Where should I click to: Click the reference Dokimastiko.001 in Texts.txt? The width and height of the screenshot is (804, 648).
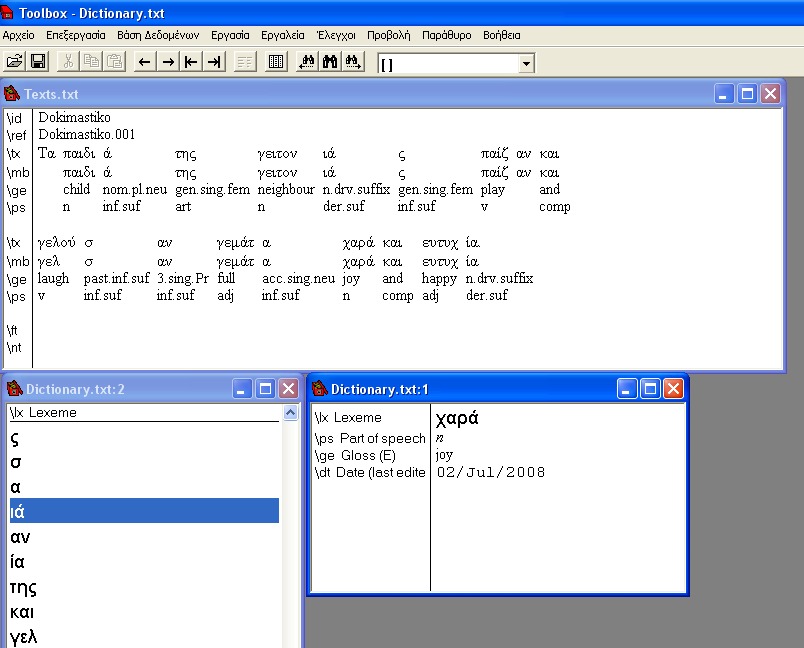click(87, 134)
